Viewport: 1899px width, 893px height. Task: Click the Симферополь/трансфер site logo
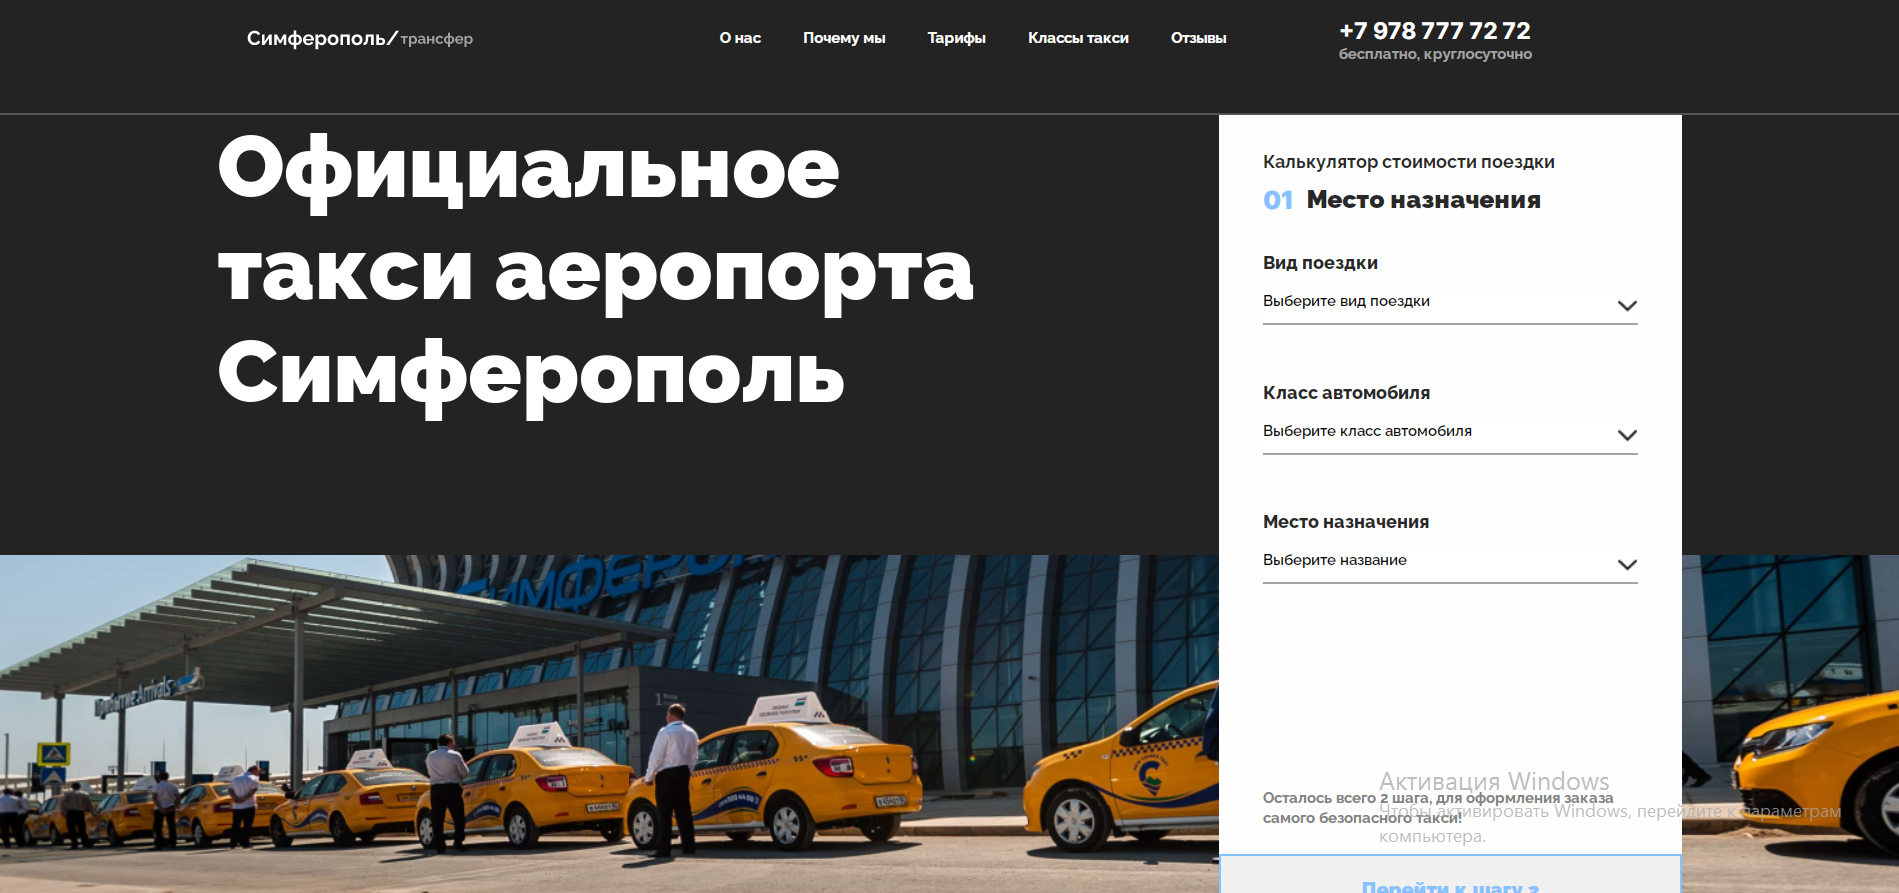pos(360,39)
